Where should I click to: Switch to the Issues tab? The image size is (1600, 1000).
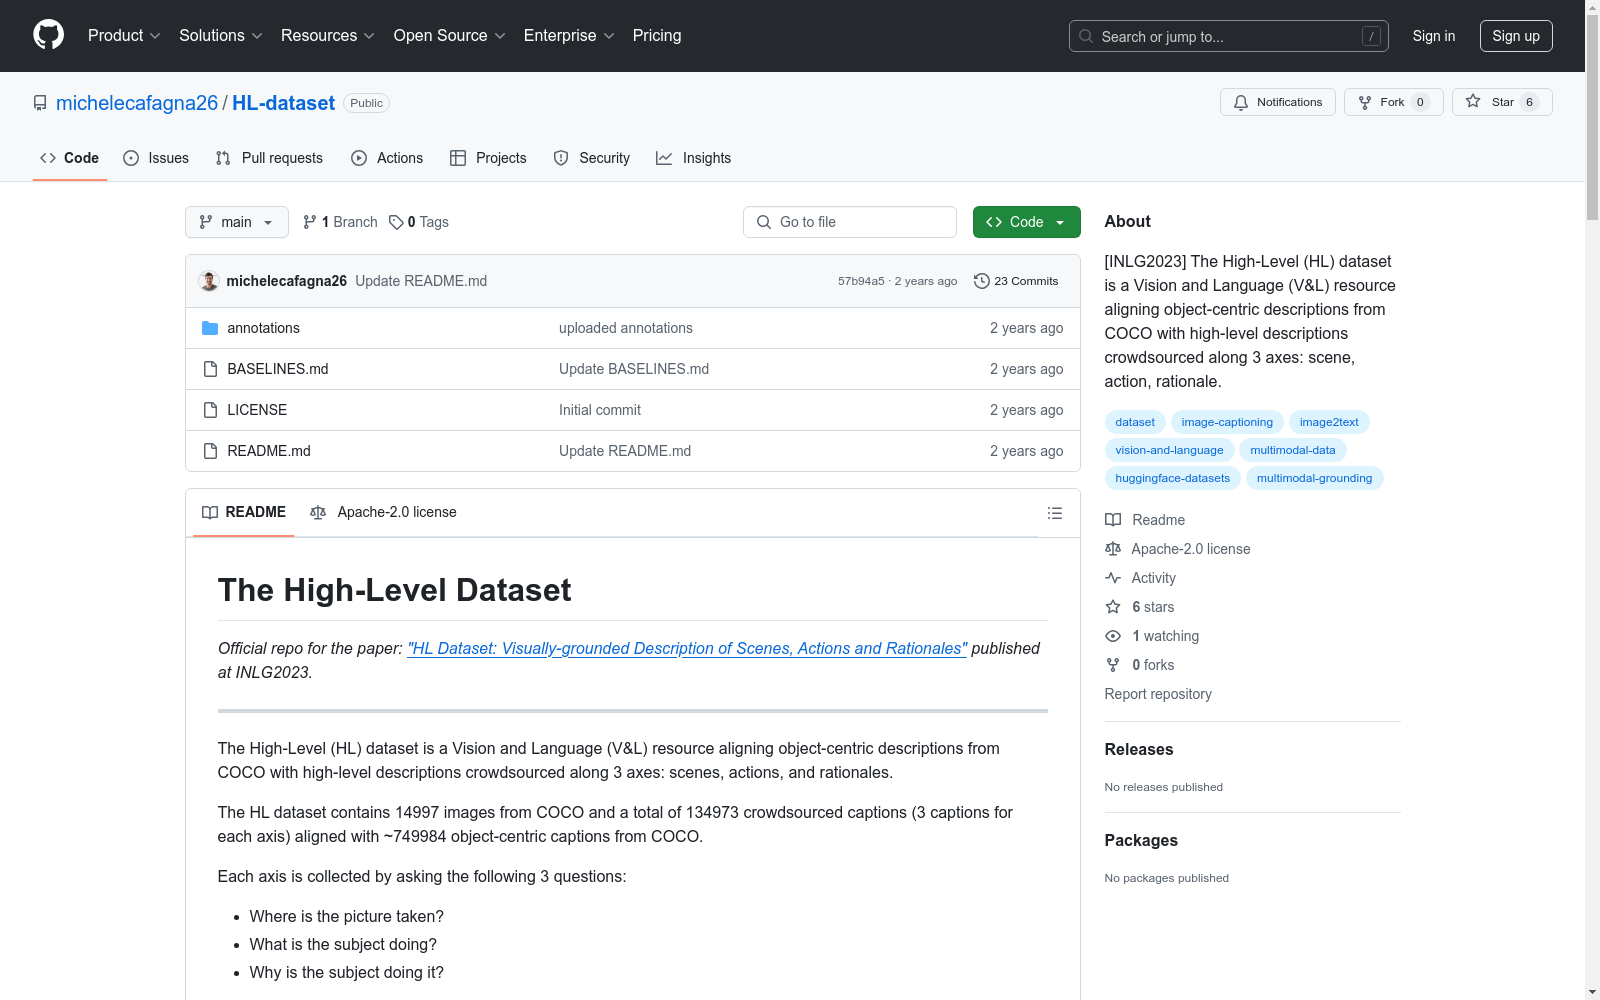156,158
